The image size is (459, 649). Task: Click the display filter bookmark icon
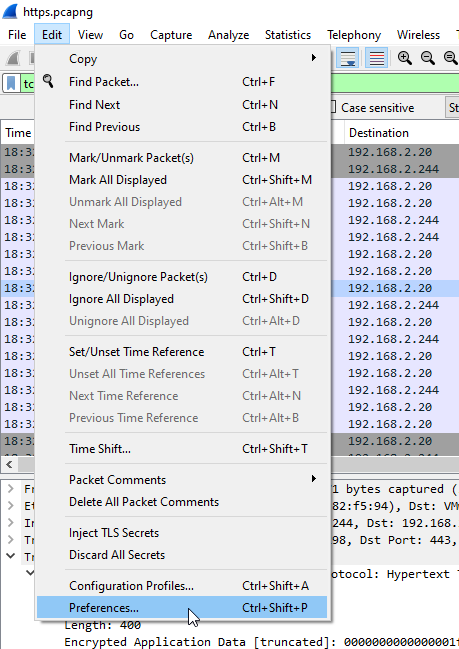(x=11, y=84)
